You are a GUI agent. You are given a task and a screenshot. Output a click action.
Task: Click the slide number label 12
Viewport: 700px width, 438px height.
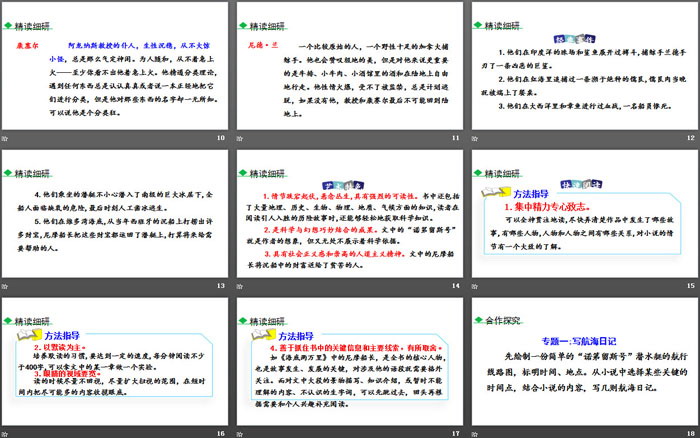coord(691,138)
